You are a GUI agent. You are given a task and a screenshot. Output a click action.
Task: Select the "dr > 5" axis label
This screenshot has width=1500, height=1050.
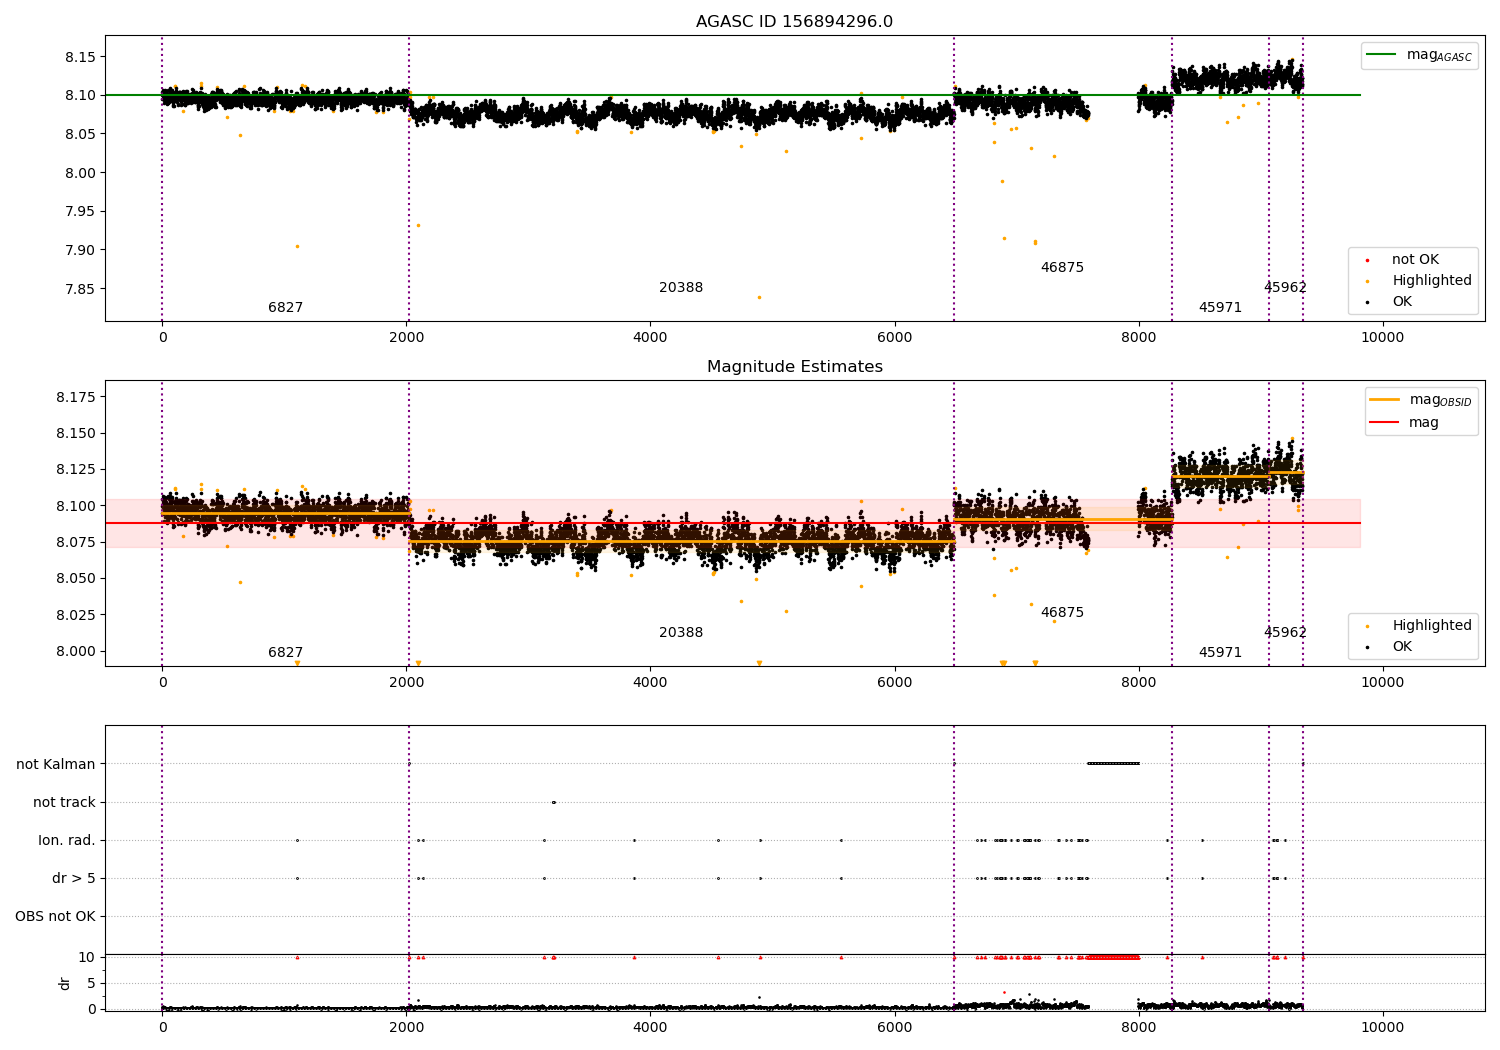tap(74, 878)
